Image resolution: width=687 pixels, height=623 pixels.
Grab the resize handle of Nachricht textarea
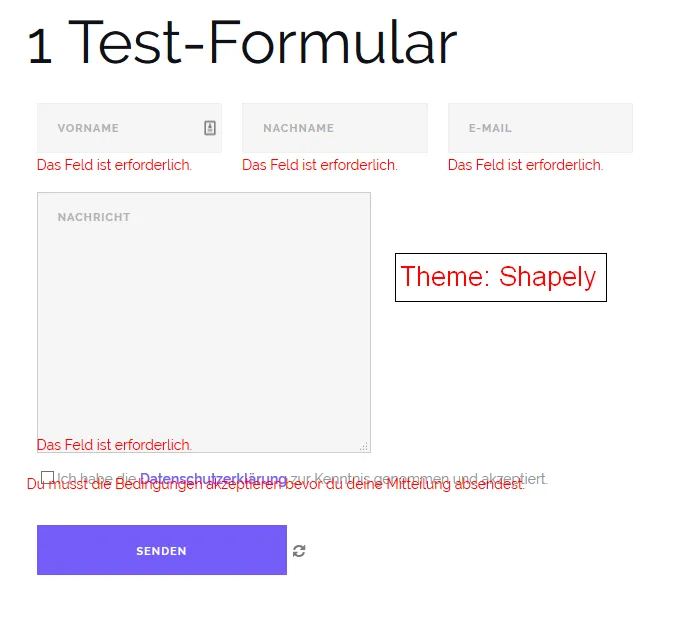point(364,446)
